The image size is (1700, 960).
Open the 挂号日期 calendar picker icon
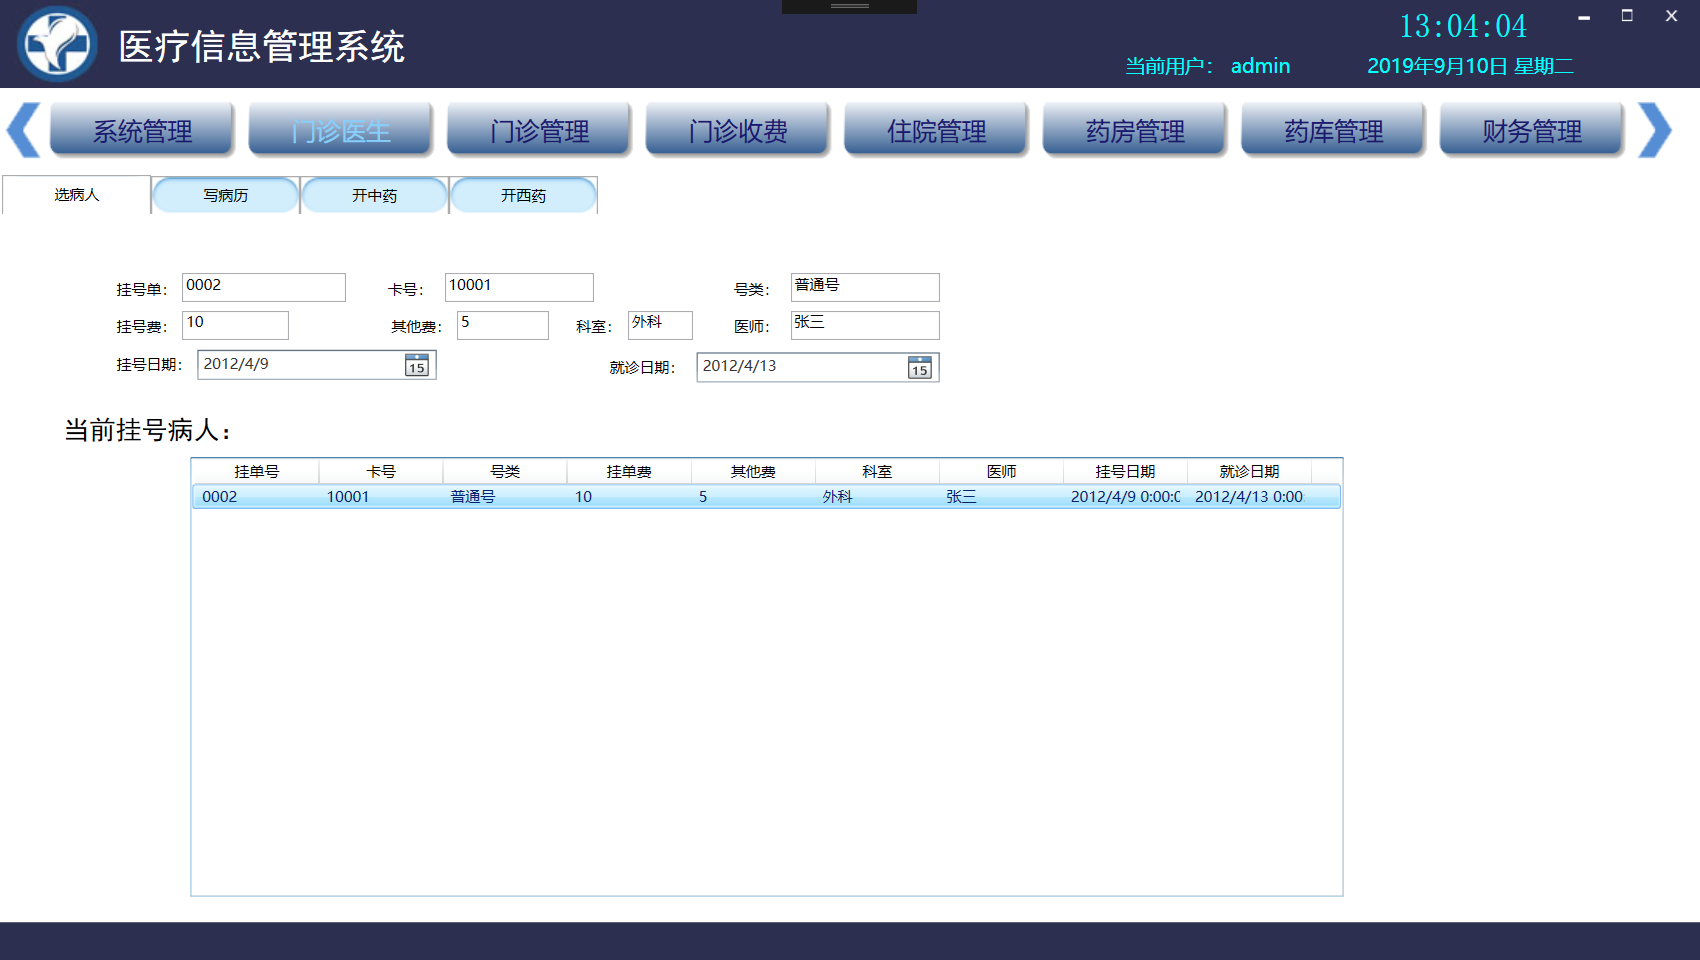(417, 365)
